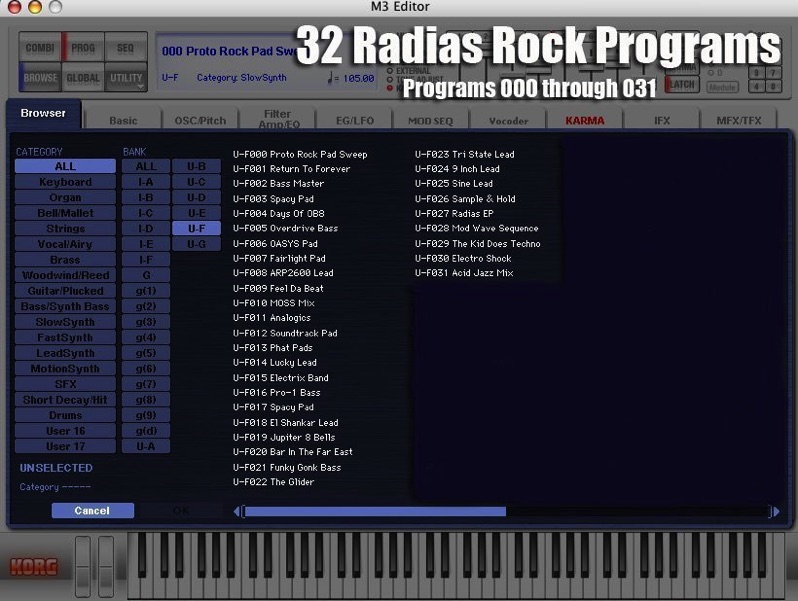Image resolution: width=798 pixels, height=601 pixels.
Task: Click the tempo value 105.00
Action: click(358, 78)
